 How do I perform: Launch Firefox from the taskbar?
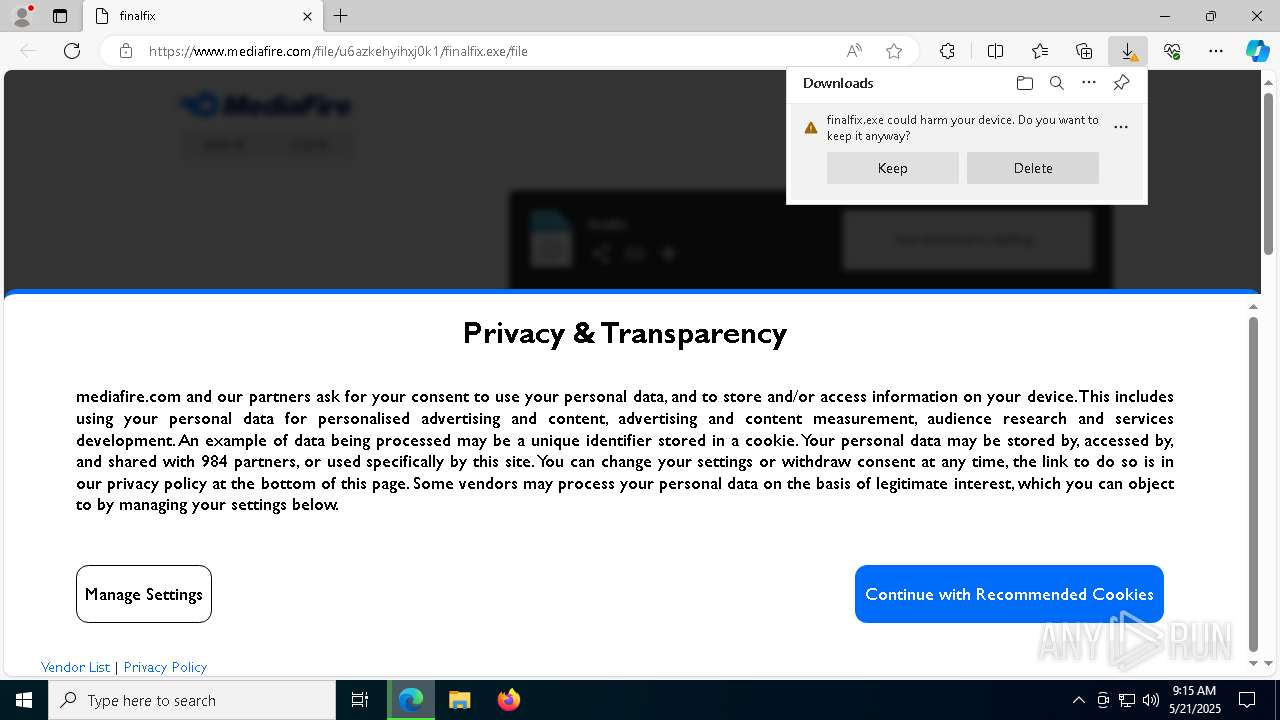pos(508,700)
